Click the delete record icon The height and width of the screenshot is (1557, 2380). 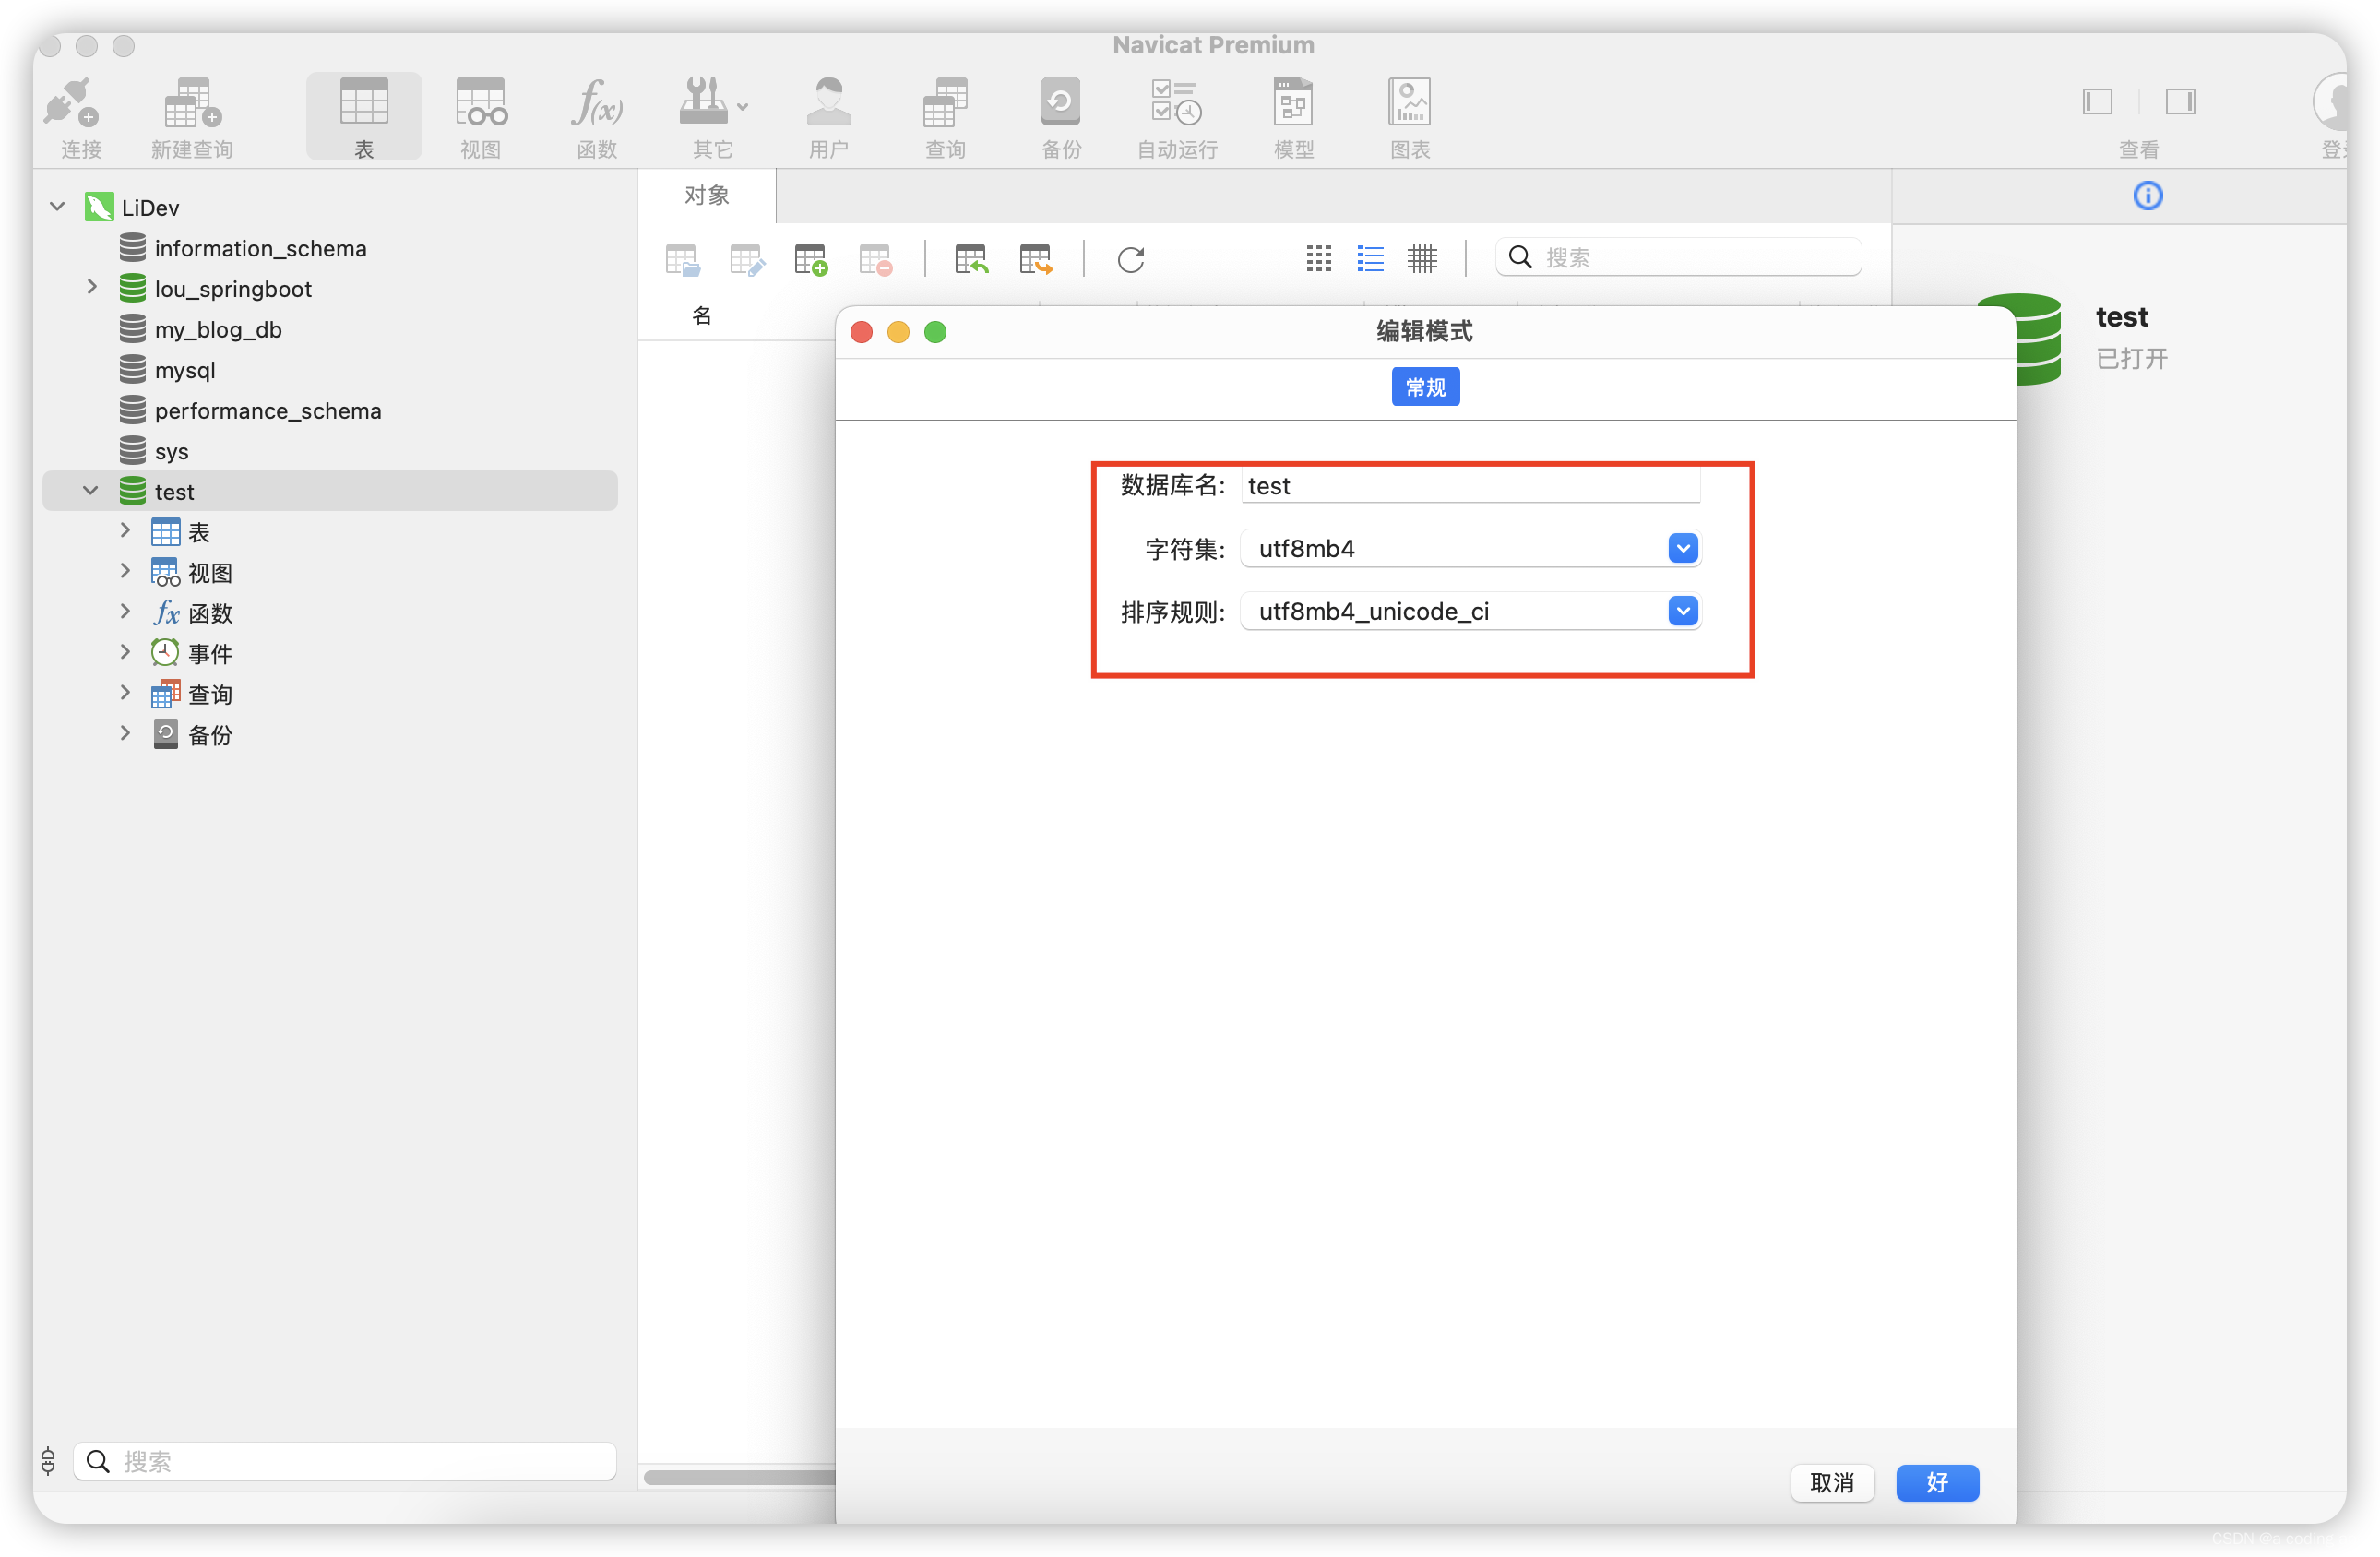click(x=875, y=257)
